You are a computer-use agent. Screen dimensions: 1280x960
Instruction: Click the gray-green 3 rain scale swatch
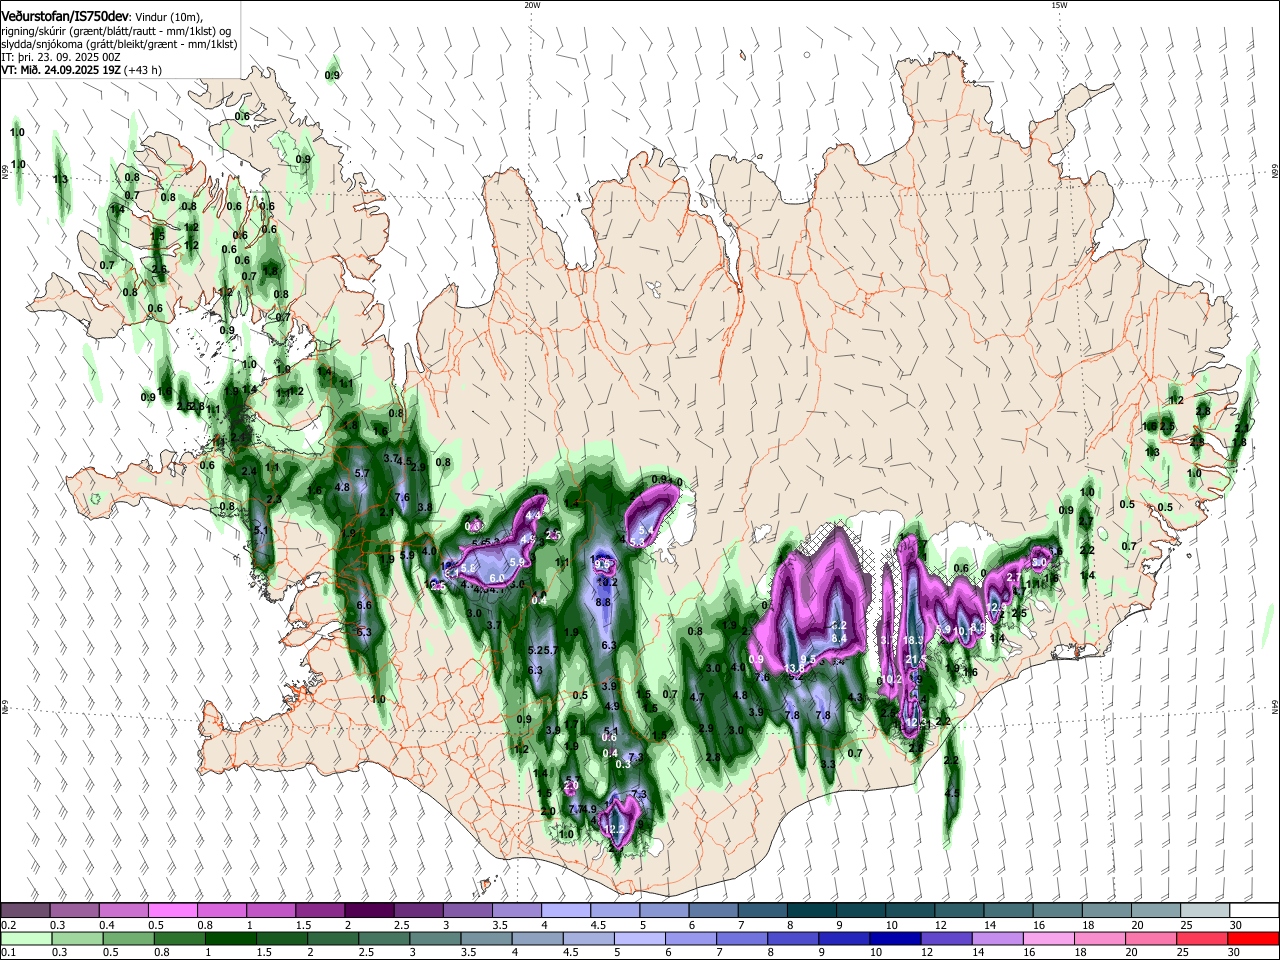(435, 938)
